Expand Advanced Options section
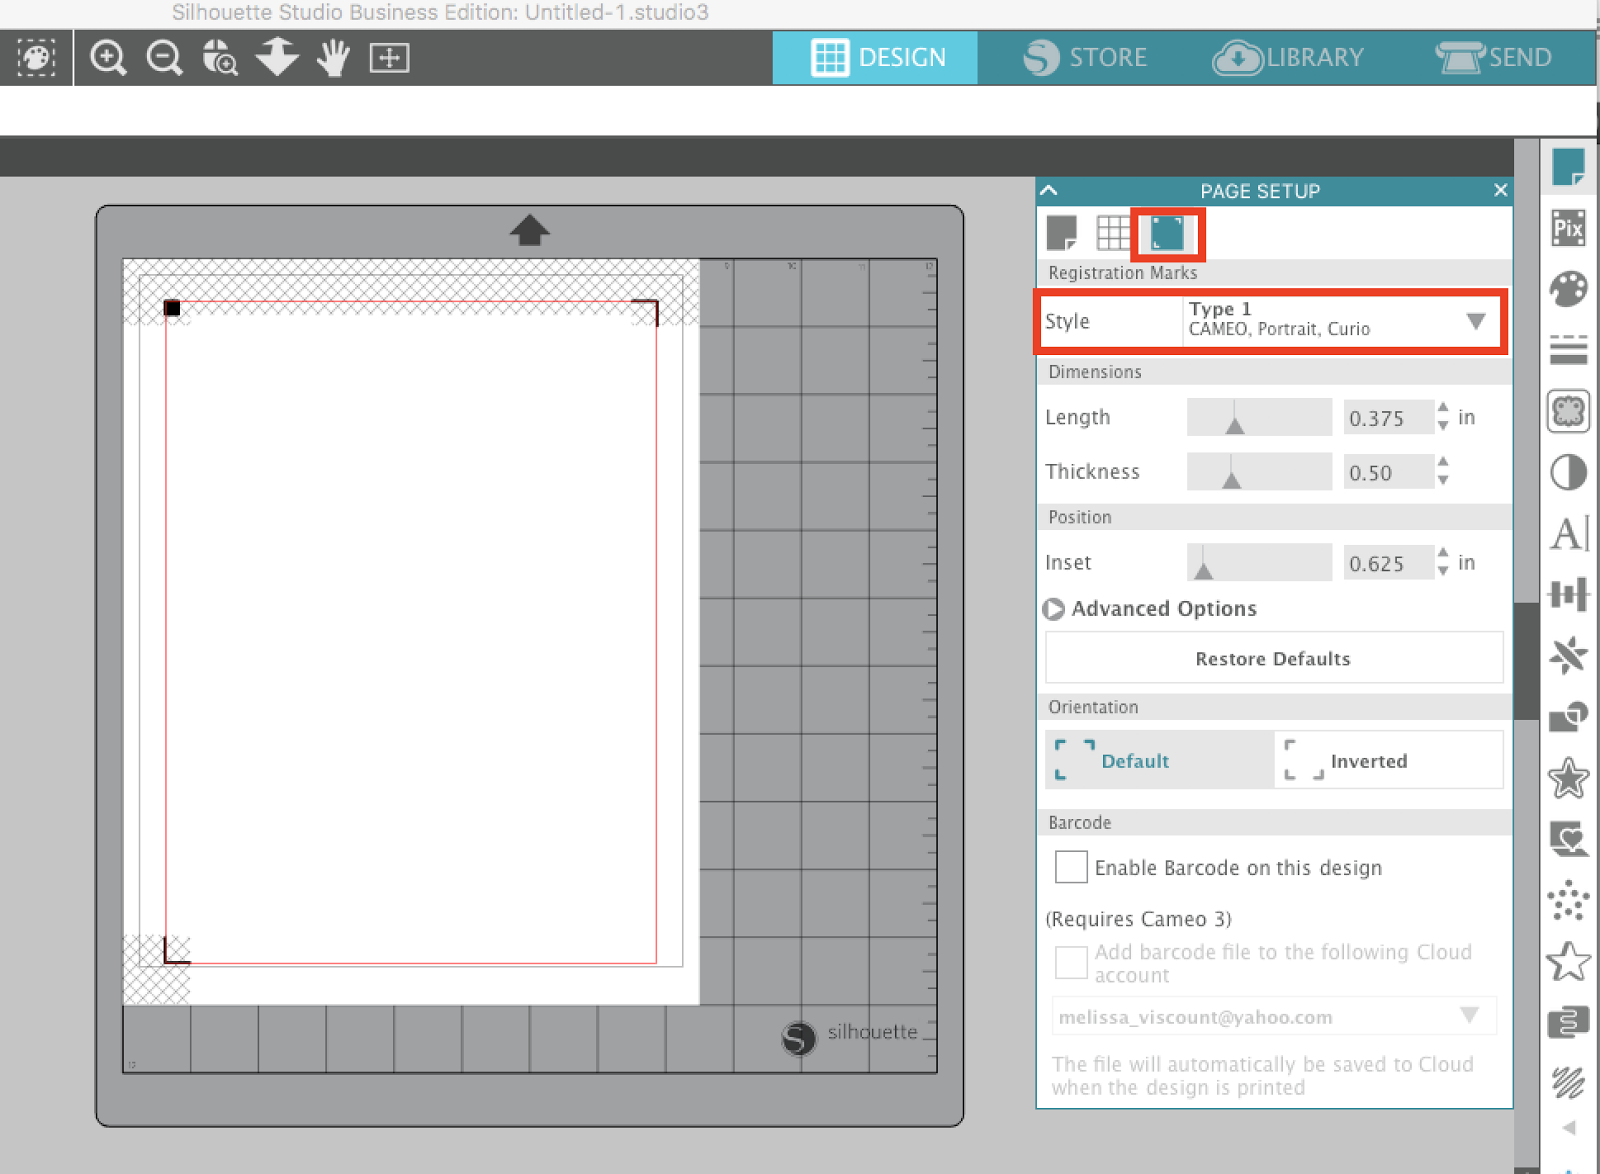1600x1174 pixels. point(1053,609)
